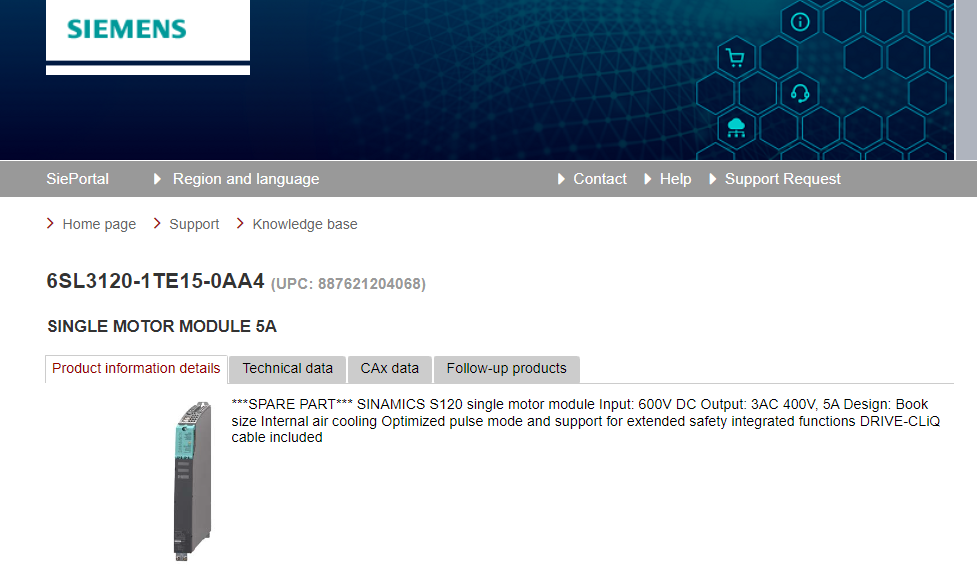Screen dimensions: 977x572
Task: Open the information hexagon icon
Action: click(800, 22)
